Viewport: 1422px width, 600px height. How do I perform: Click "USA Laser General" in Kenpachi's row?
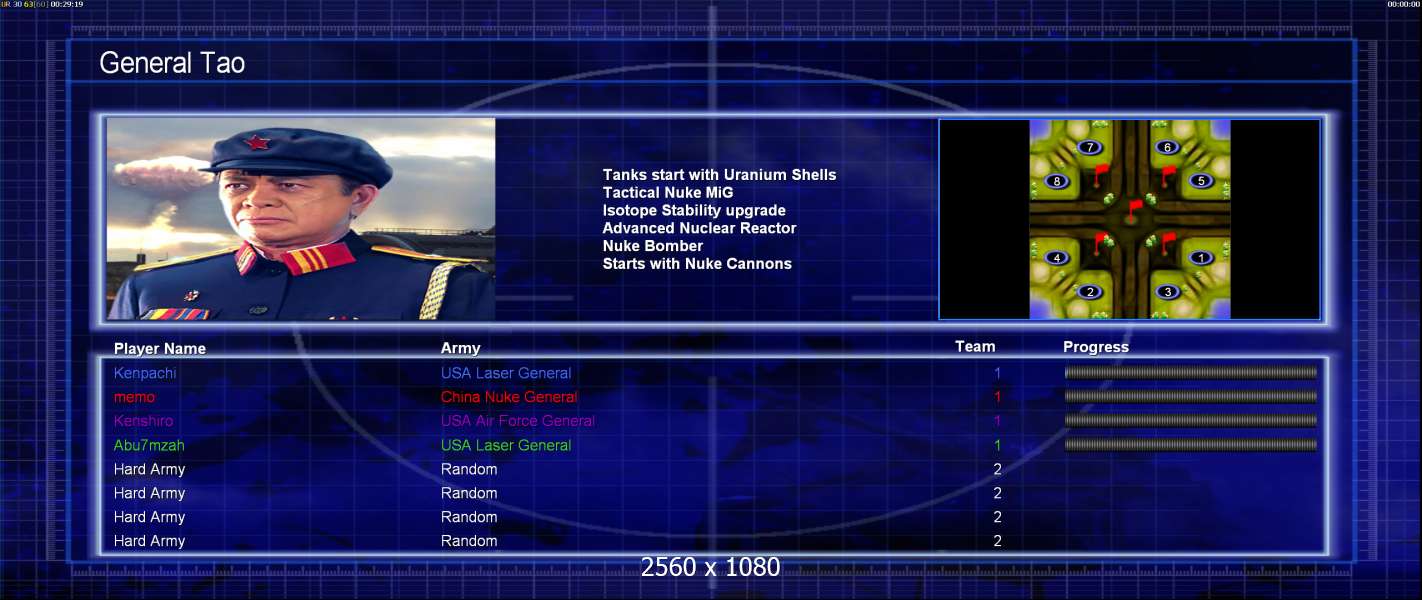click(x=506, y=373)
